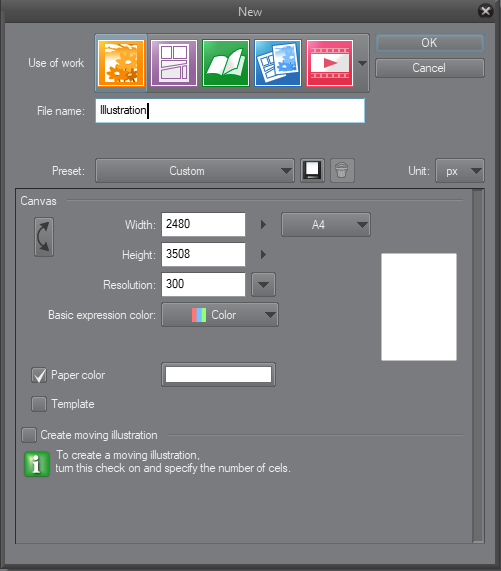Select the Comic use of work icon

click(174, 63)
